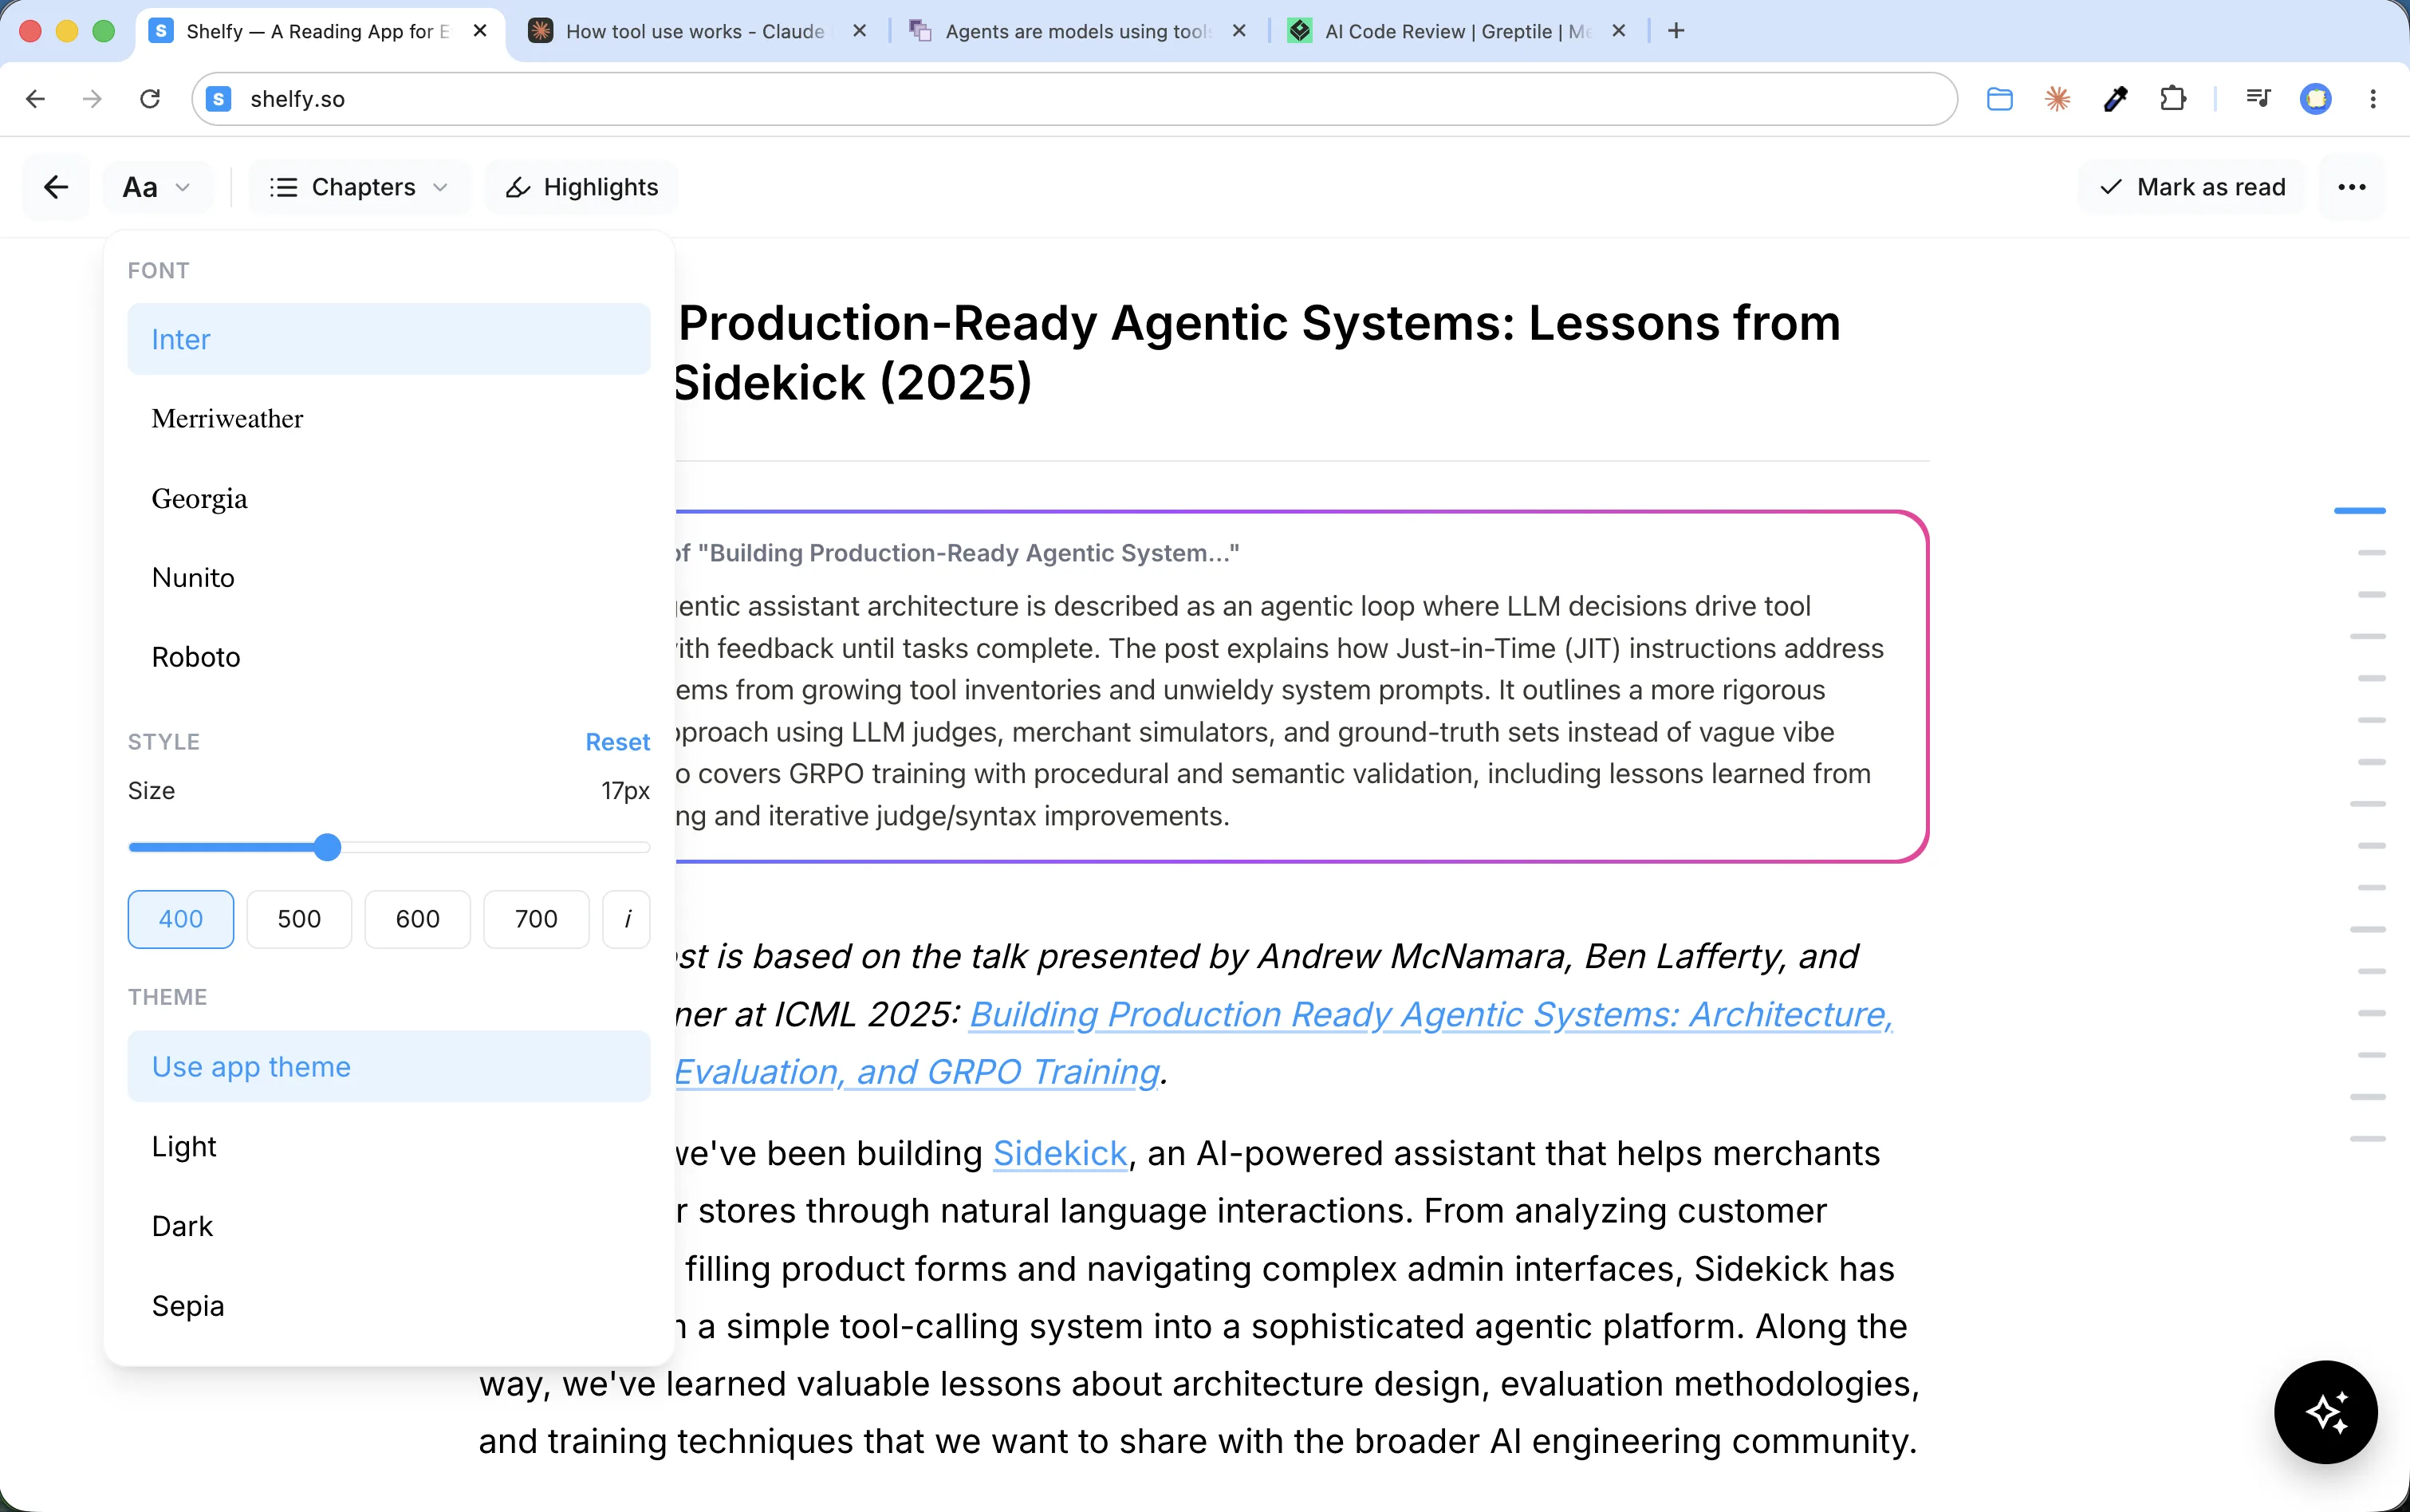Close the Agents are models tab
This screenshot has height=1512, width=2410.
click(x=1239, y=31)
